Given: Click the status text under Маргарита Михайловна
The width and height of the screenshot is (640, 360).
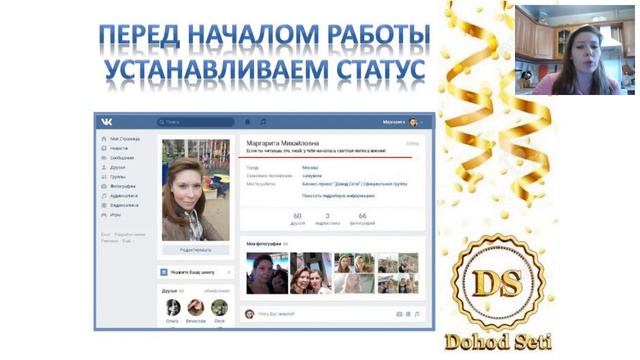Looking at the screenshot, I should pos(316,151).
